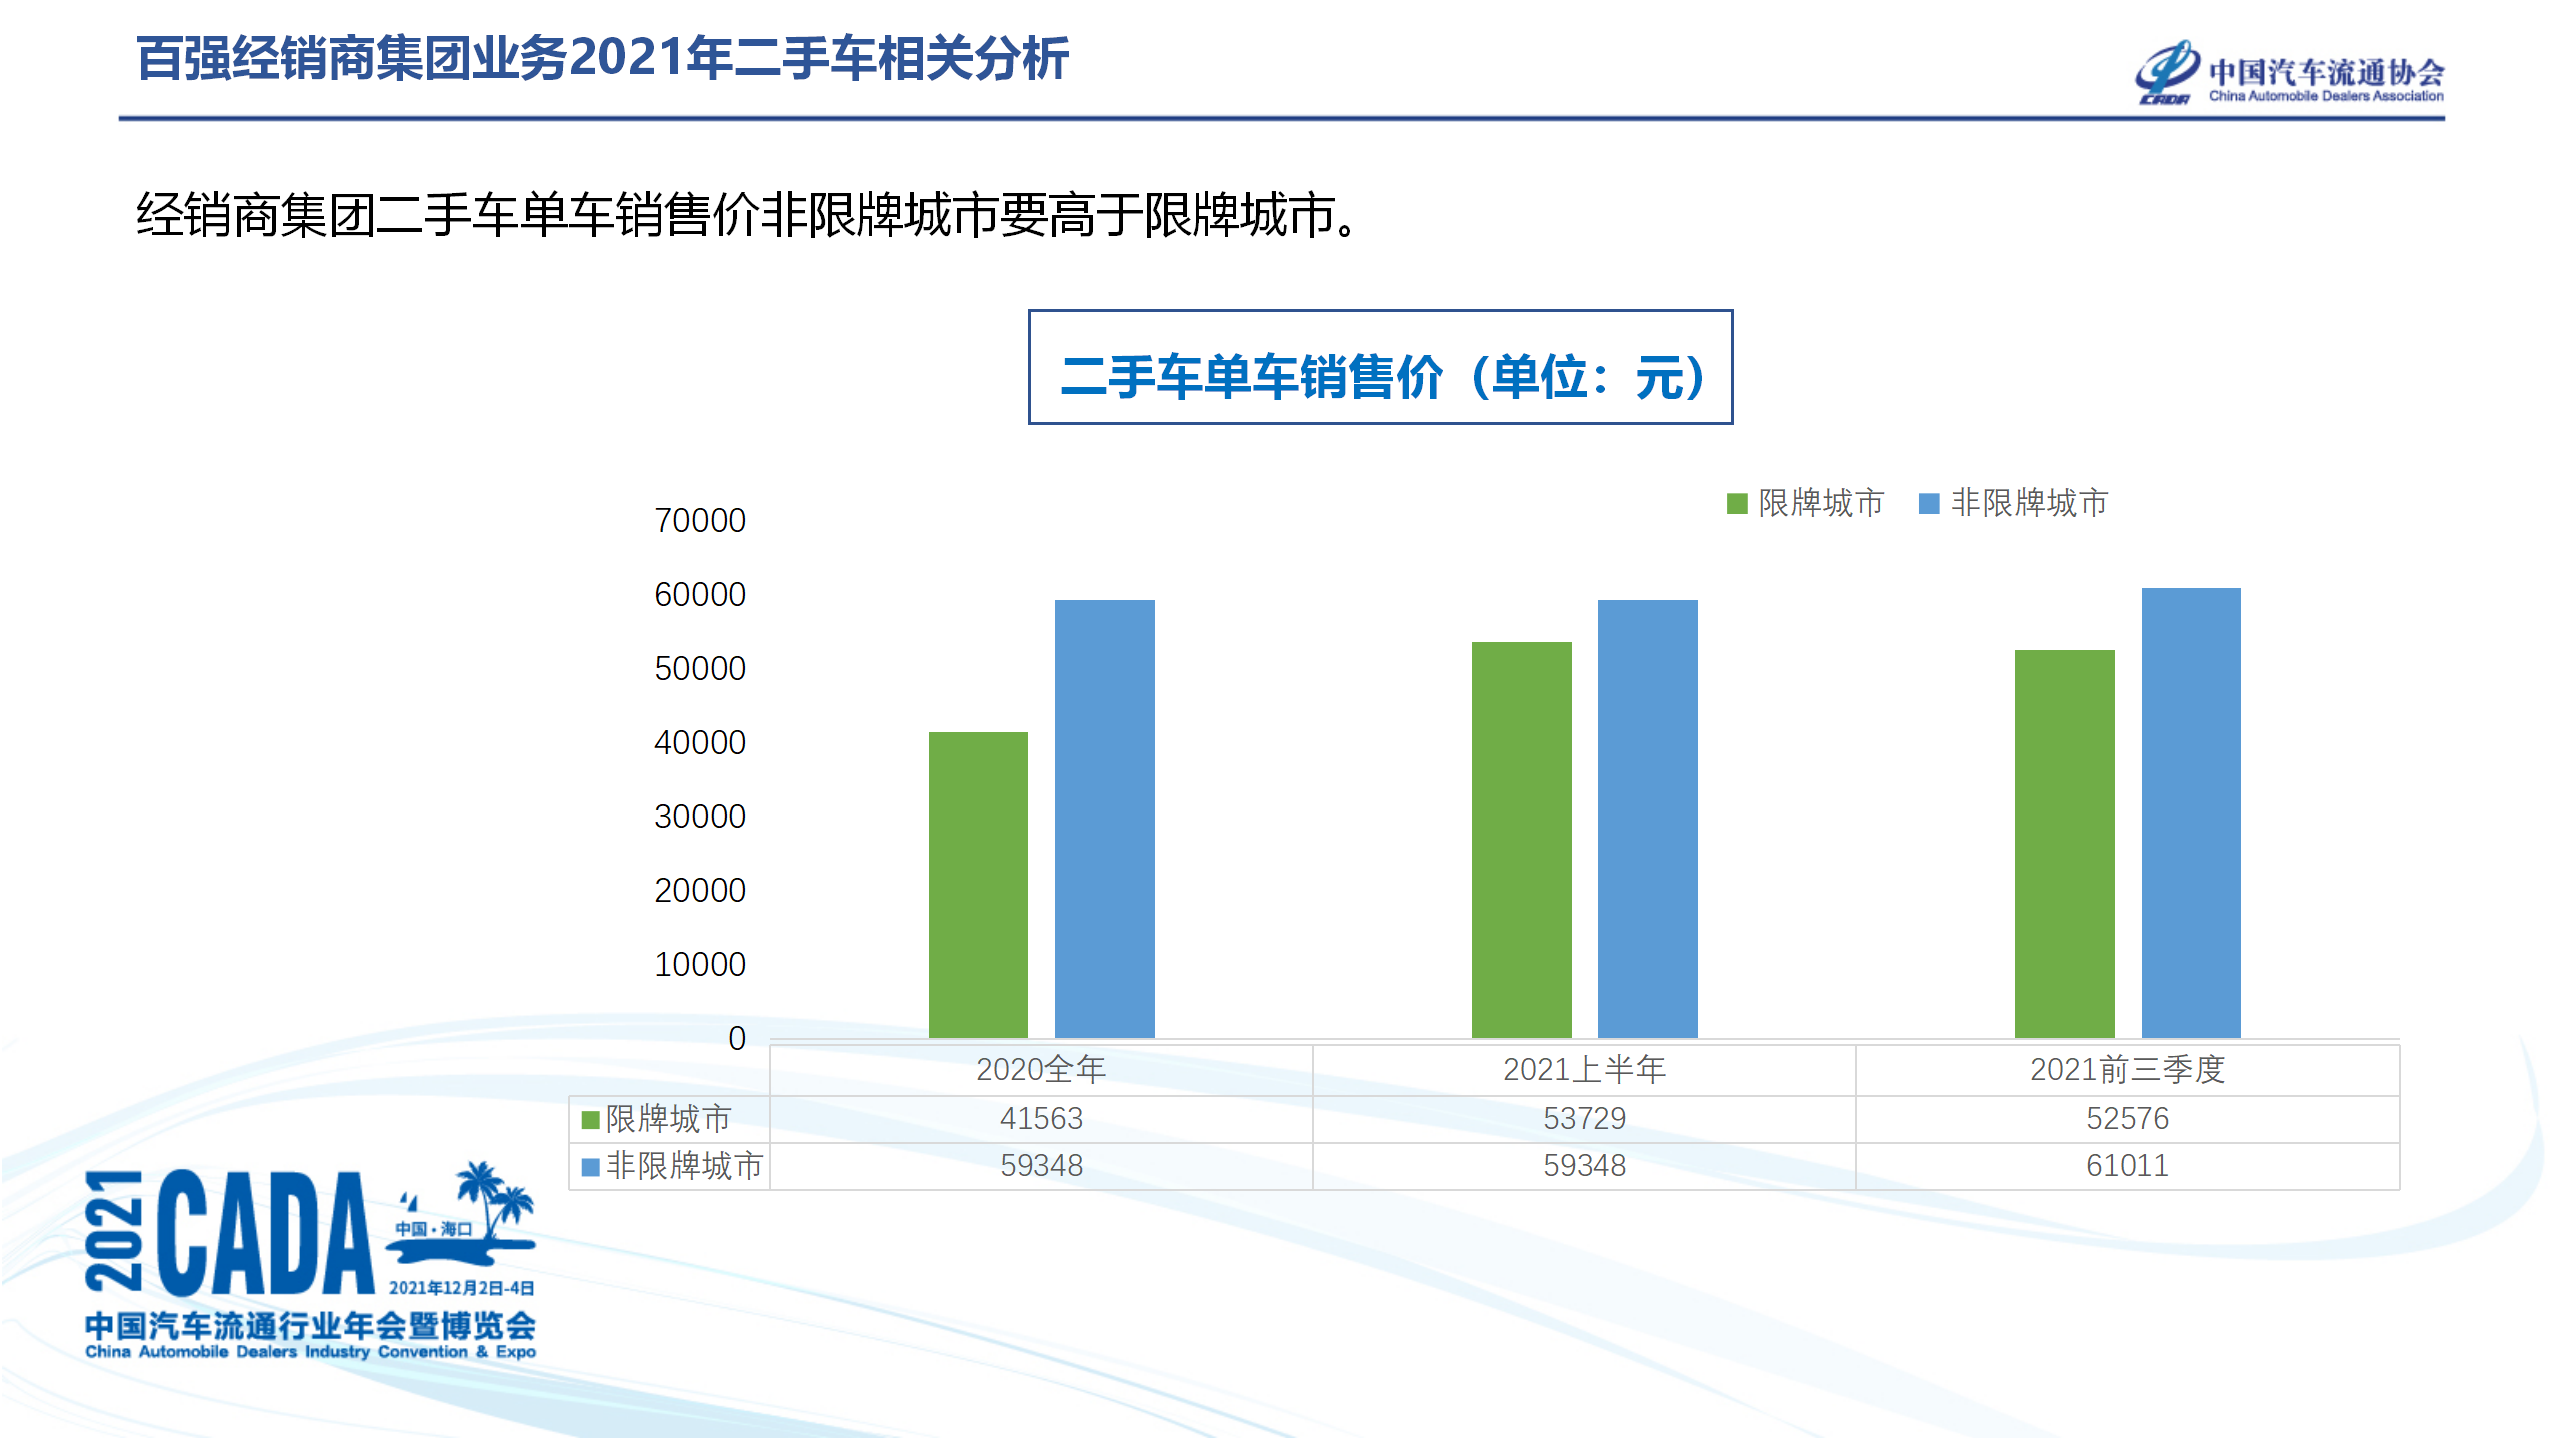Screen dimensions: 2560x1440
Task: Click the slide title 百强经销商集团业务2021年二手车相关分析
Action: 602,58
